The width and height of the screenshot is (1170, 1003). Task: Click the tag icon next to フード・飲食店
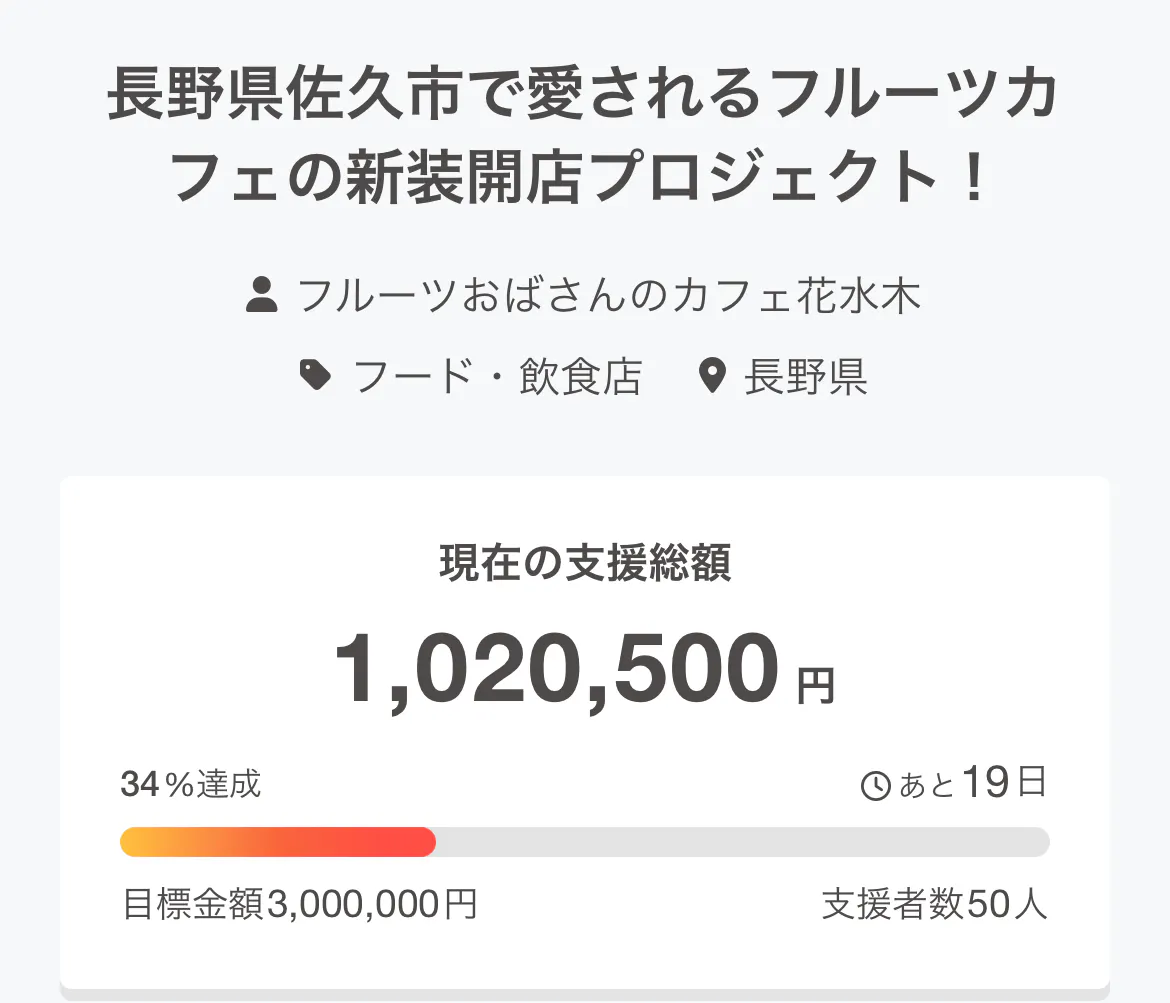(316, 376)
